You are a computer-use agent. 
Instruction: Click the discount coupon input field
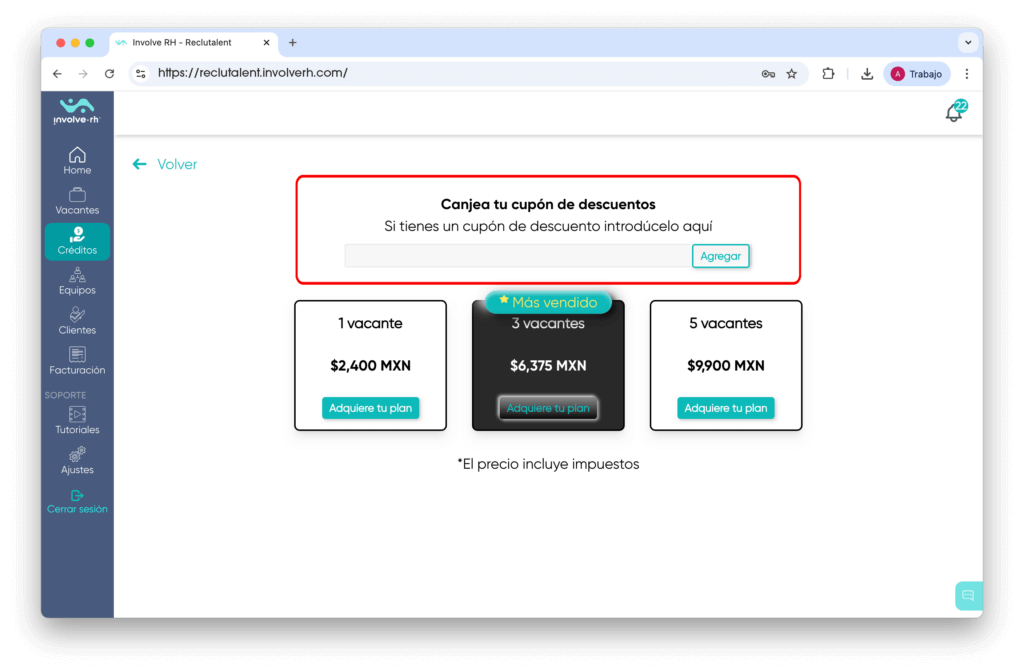coord(515,256)
